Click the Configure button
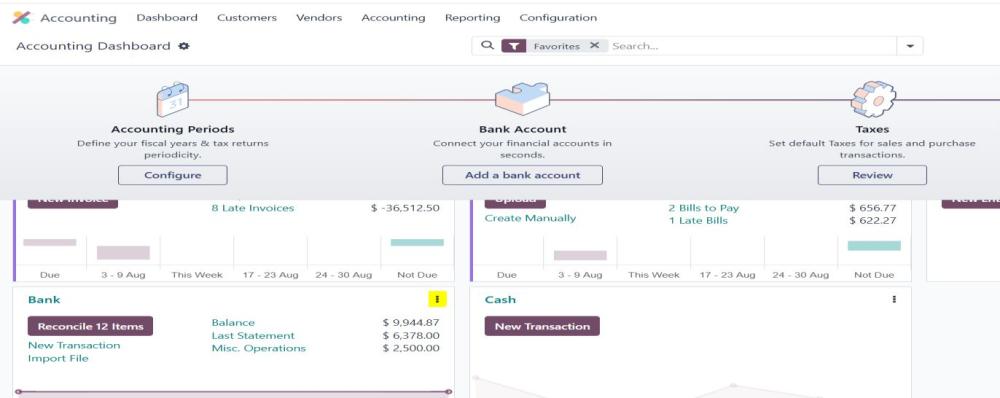 coord(173,175)
